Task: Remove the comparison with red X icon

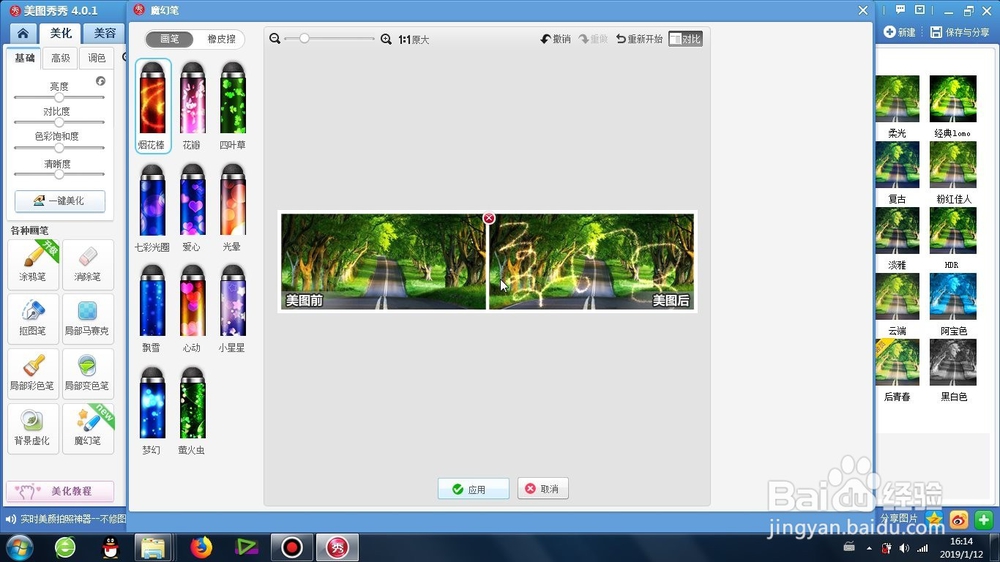Action: 489,218
